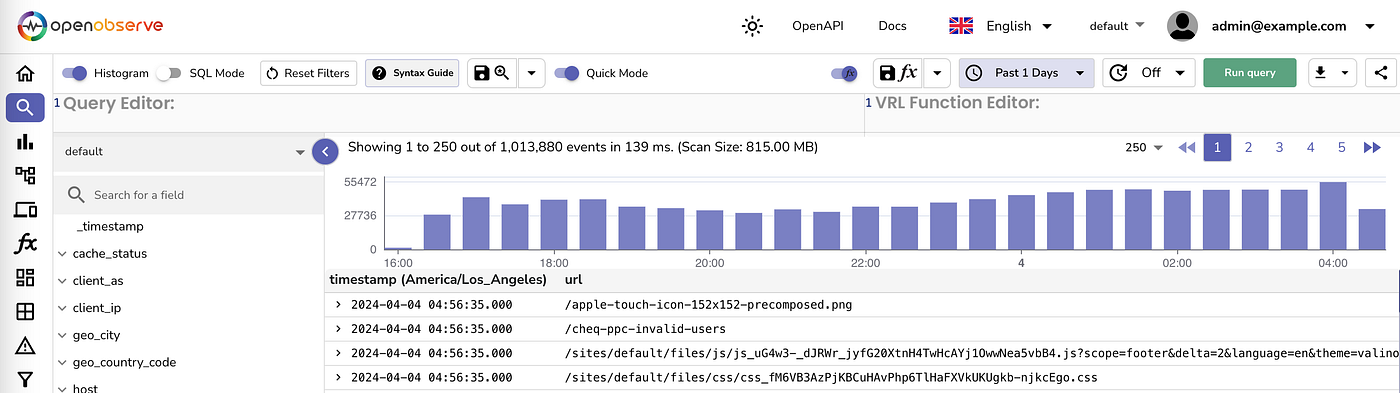Open saved functions dropdown arrow
The width and height of the screenshot is (1400, 393).
coord(936,73)
